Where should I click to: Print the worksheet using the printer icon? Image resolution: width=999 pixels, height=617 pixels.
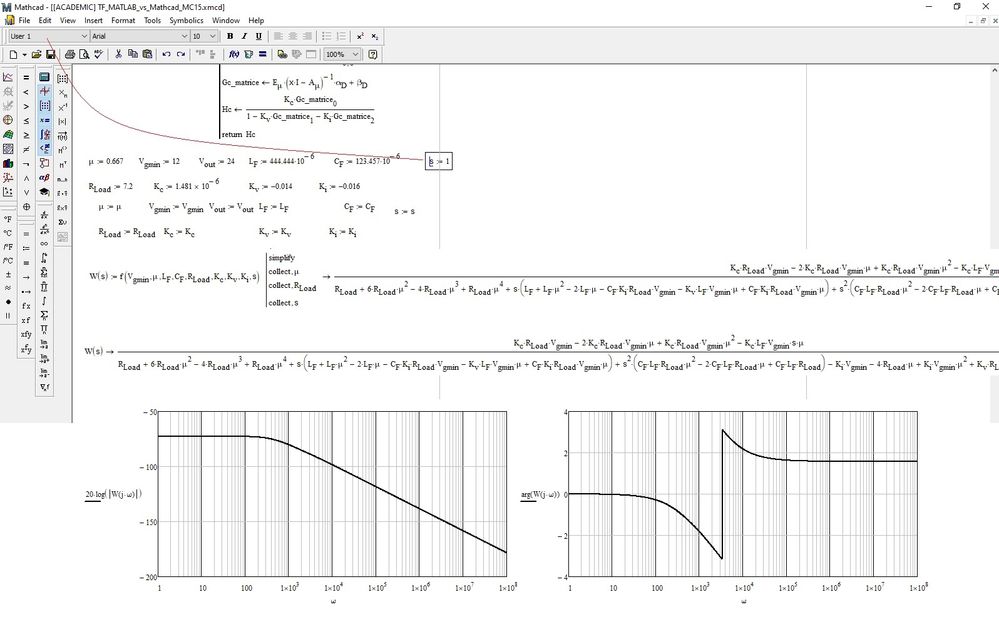click(70, 54)
